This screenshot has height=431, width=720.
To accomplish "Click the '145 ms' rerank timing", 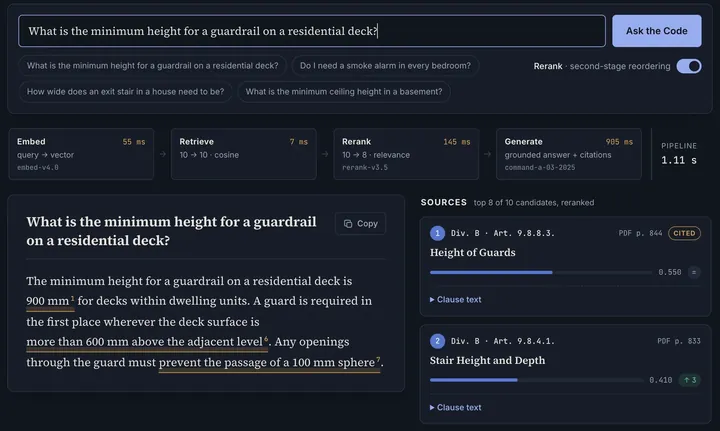I will (456, 142).
